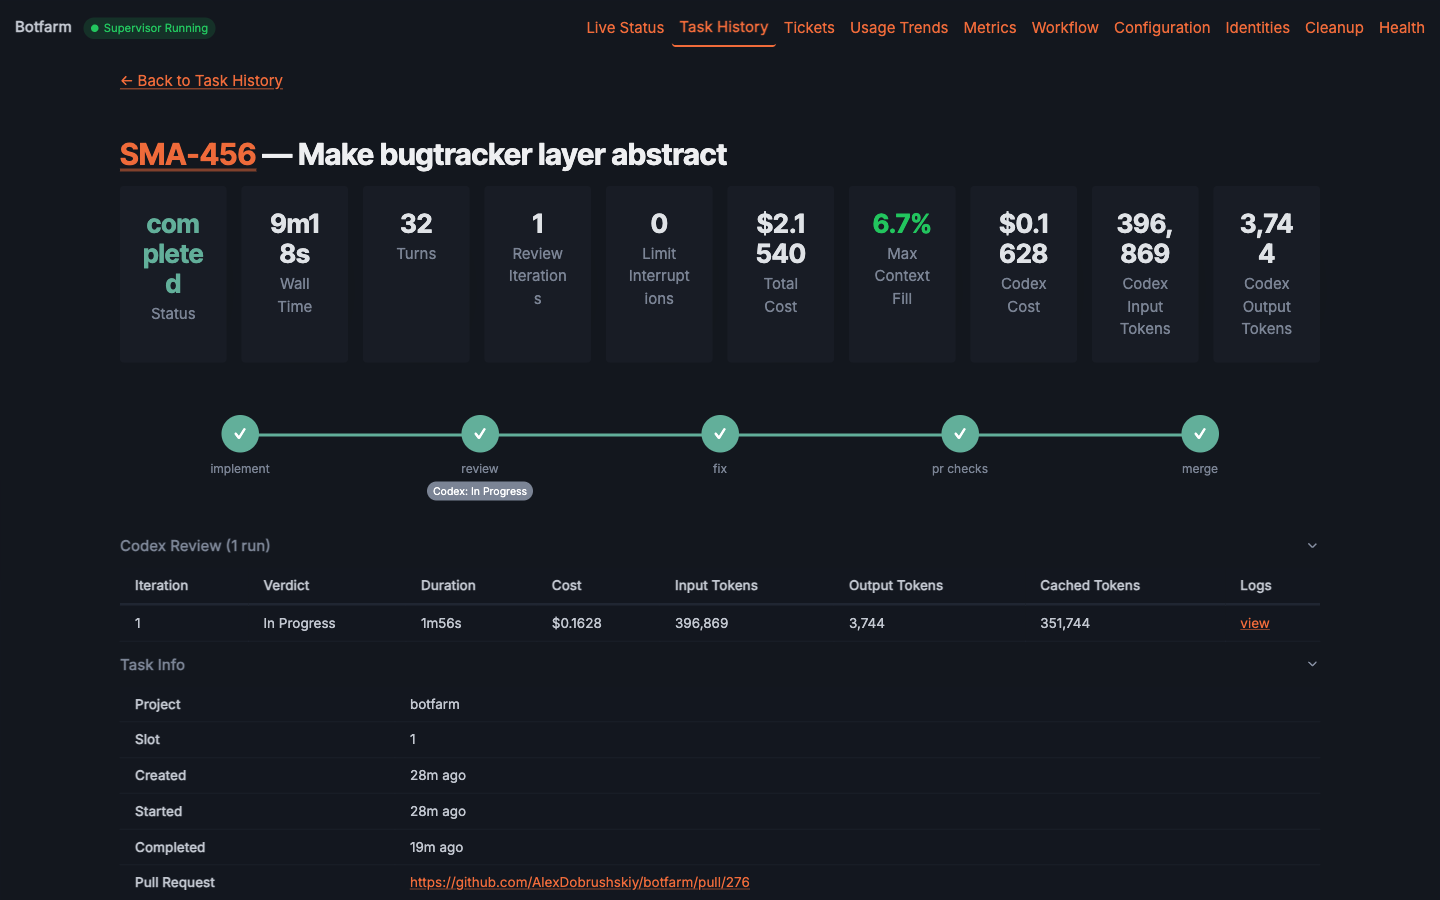
Task: Click the fix stage checkmark icon
Action: tap(720, 433)
